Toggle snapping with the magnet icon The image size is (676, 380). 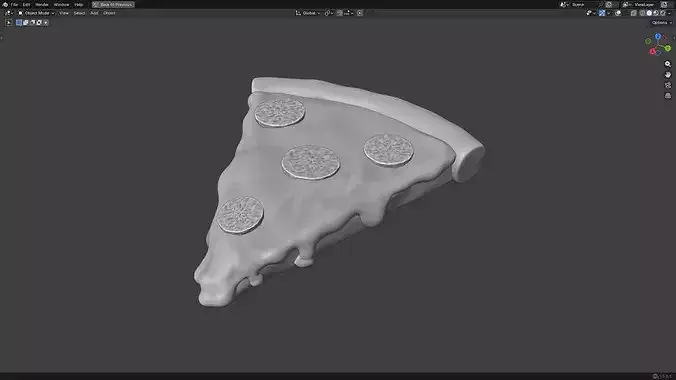(339, 13)
